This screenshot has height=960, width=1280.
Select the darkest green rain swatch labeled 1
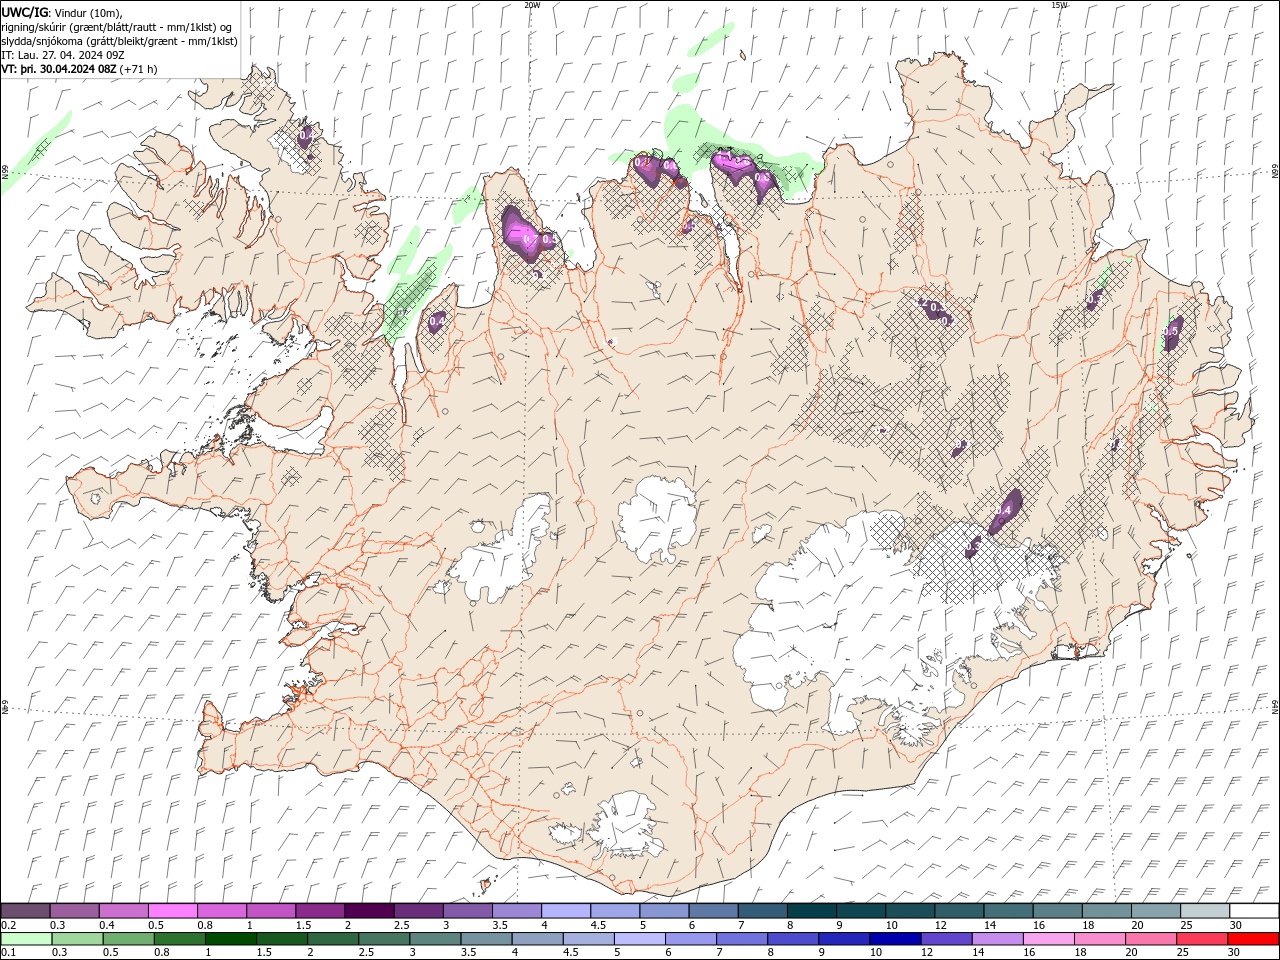(230, 939)
